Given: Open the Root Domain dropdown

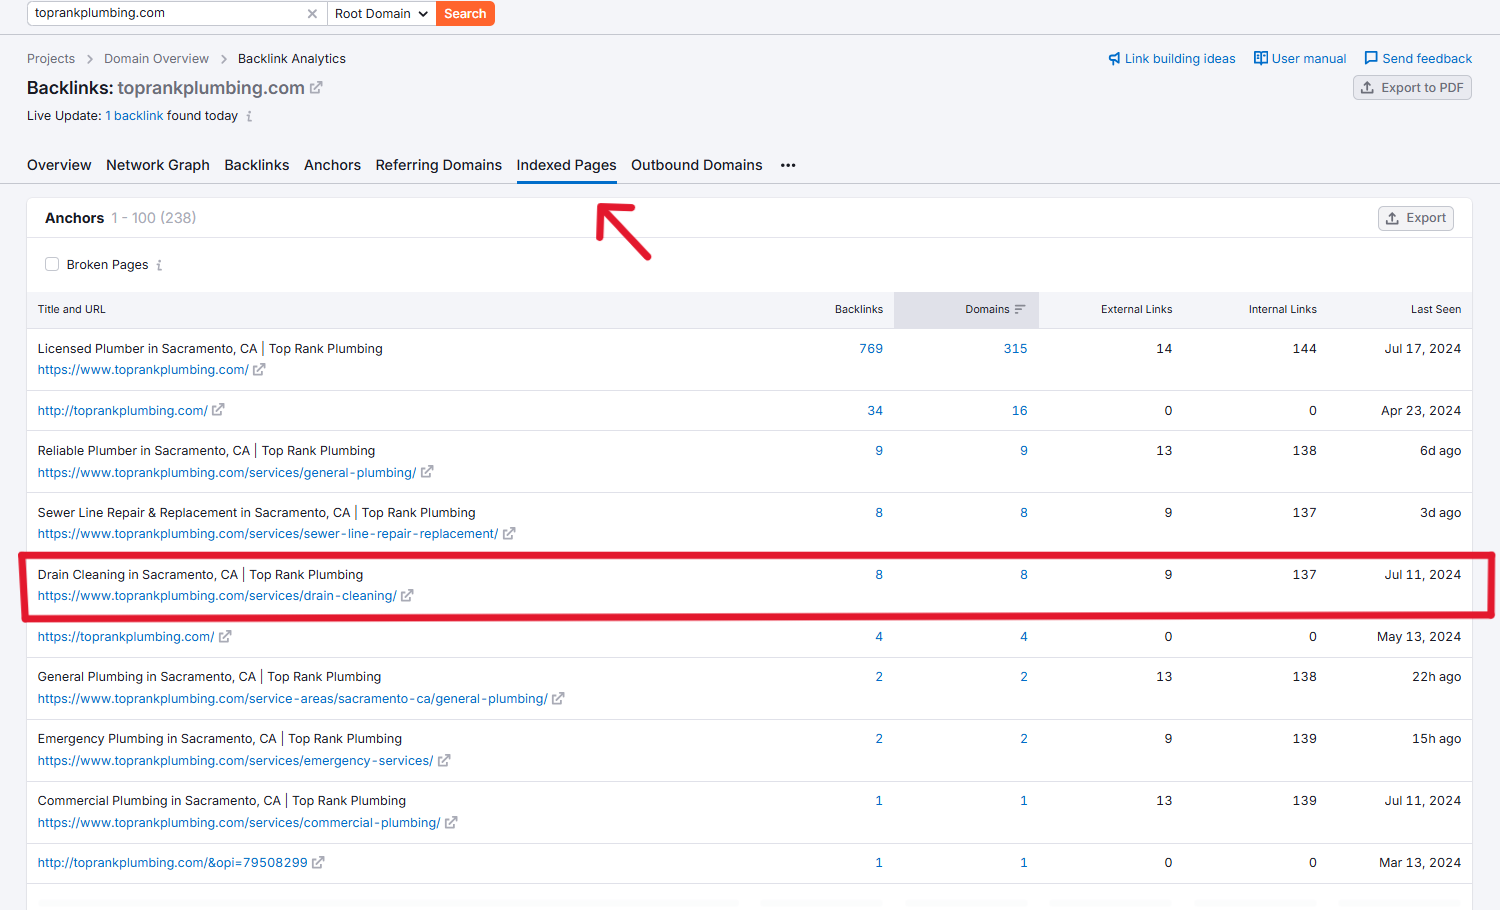Looking at the screenshot, I should coord(382,14).
